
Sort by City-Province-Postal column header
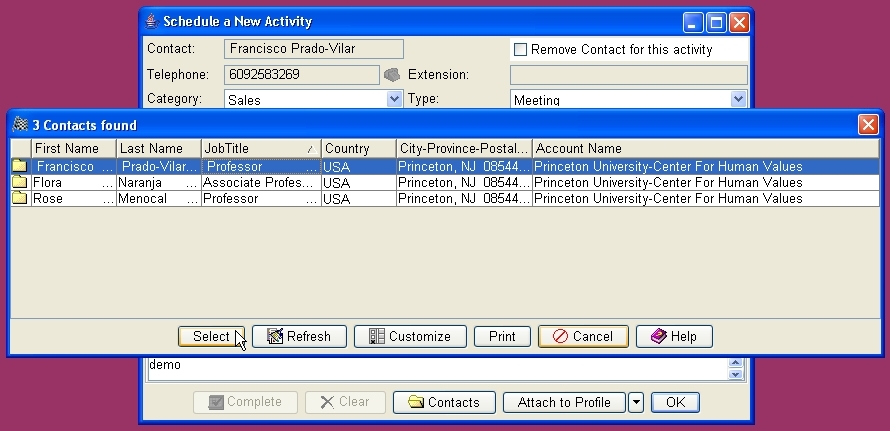coord(464,148)
